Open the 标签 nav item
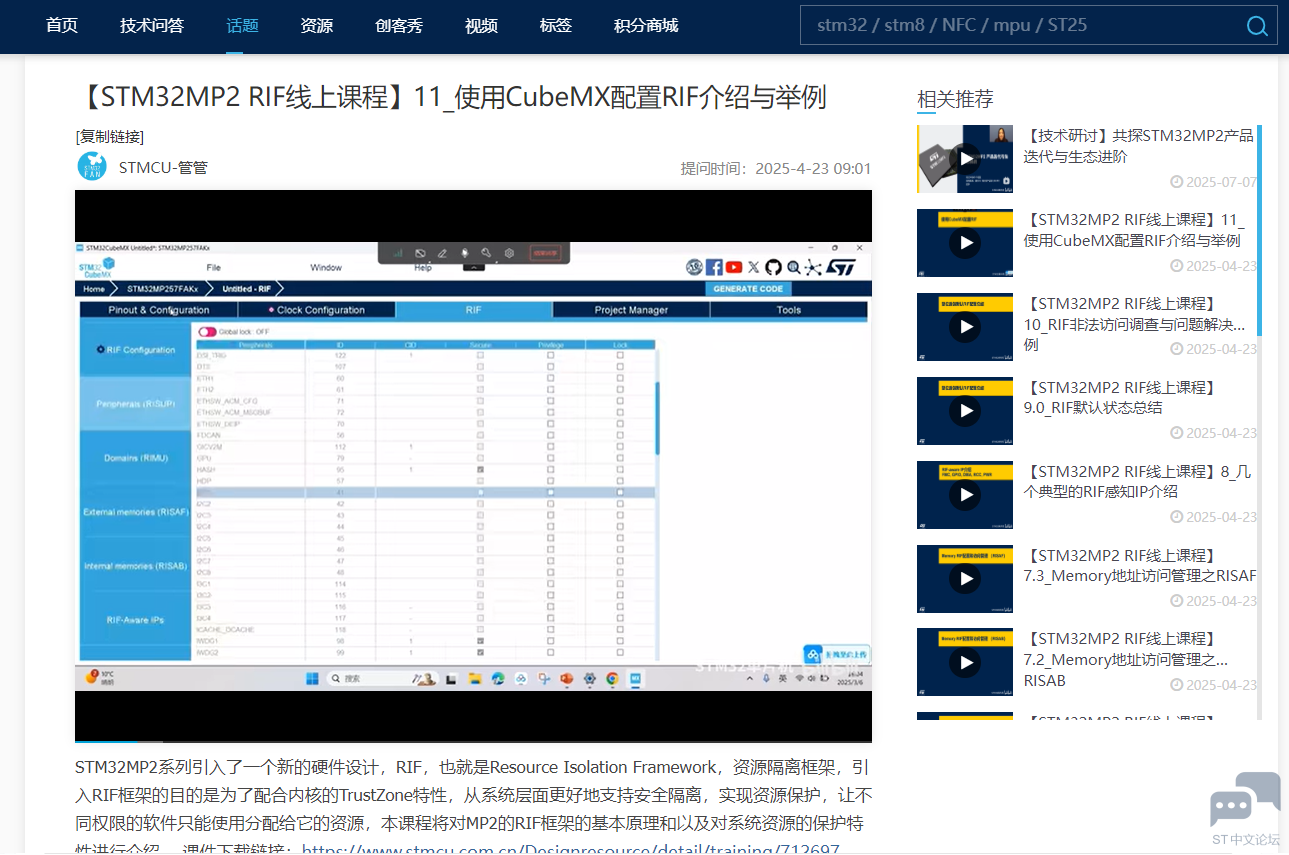This screenshot has width=1289, height=855. pyautogui.click(x=555, y=26)
